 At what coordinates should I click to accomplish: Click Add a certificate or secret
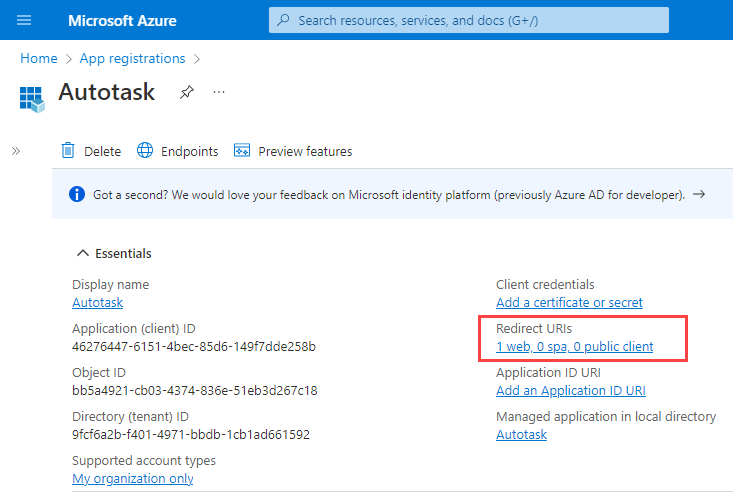coord(569,303)
